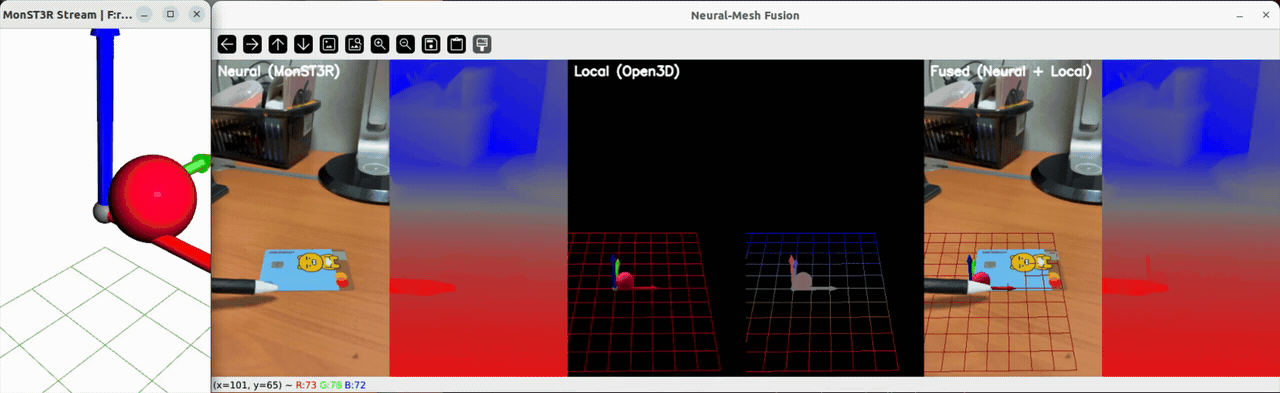Click the Fused (Neural + Local) label
1280x393 pixels.
pos(1011,72)
